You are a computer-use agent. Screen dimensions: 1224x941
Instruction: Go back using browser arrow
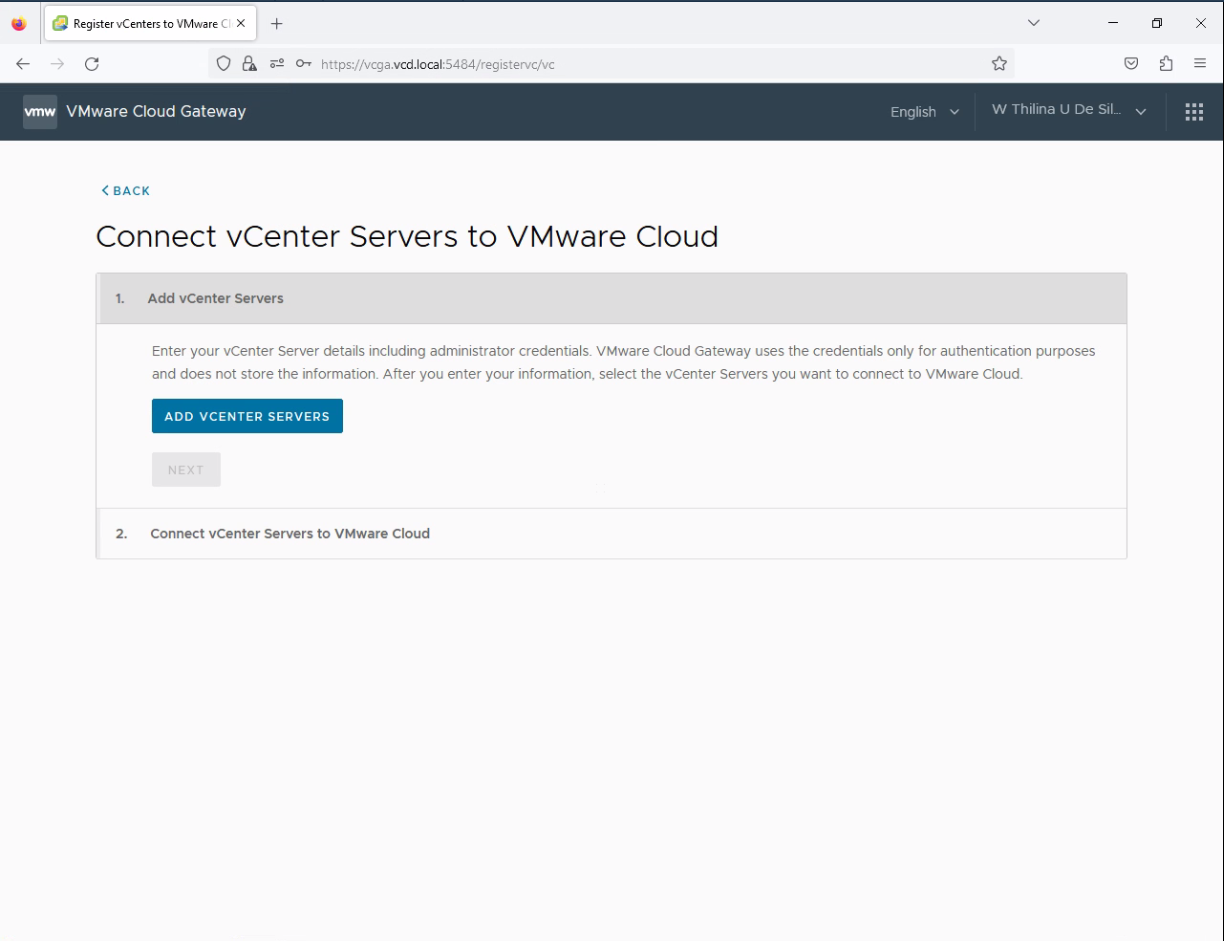[x=23, y=64]
